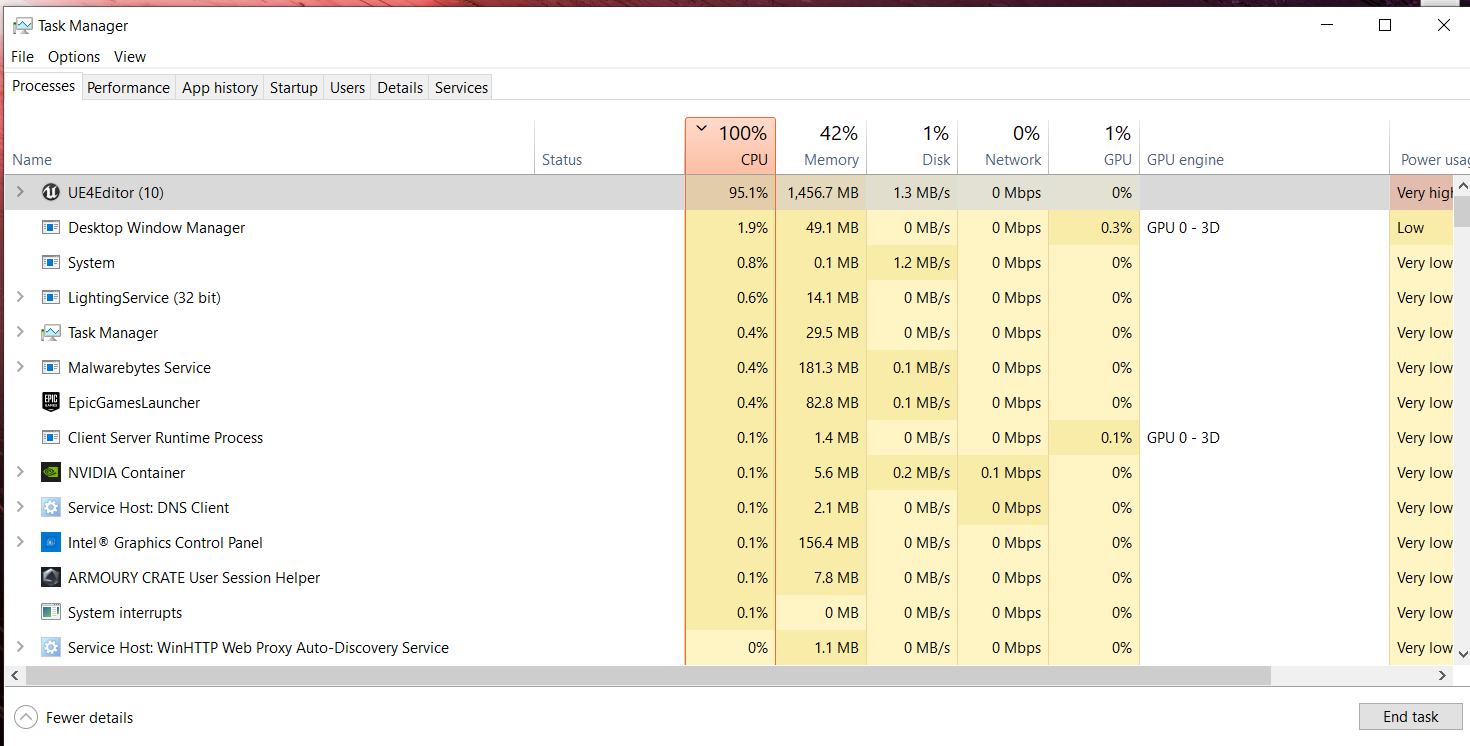This screenshot has width=1470, height=746.
Task: Switch to the Details tab
Action: (x=400, y=87)
